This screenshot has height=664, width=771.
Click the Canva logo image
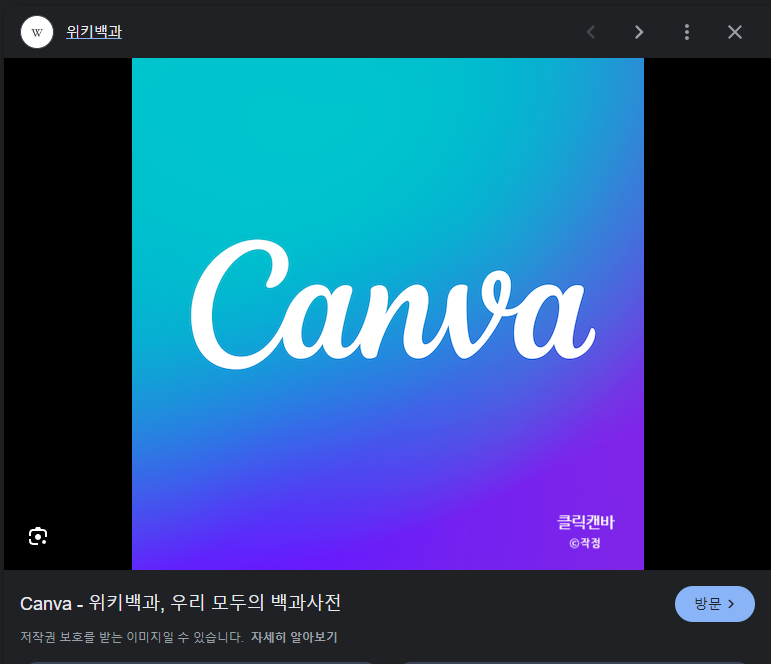coord(388,314)
